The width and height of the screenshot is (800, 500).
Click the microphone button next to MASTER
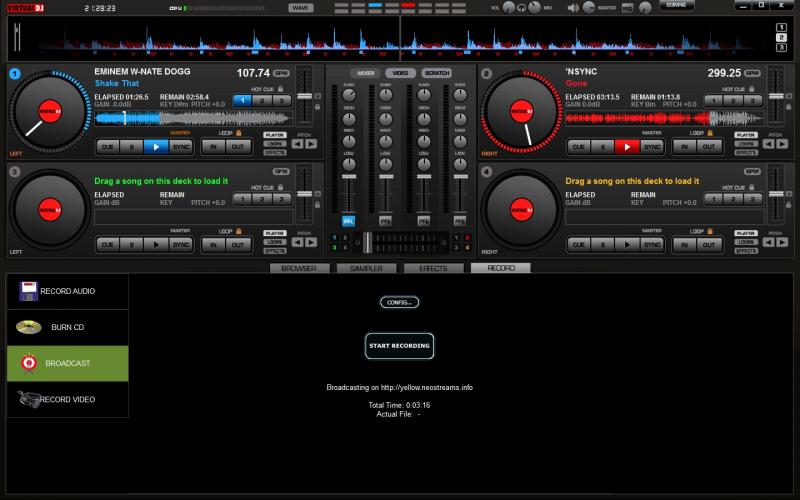tap(627, 8)
